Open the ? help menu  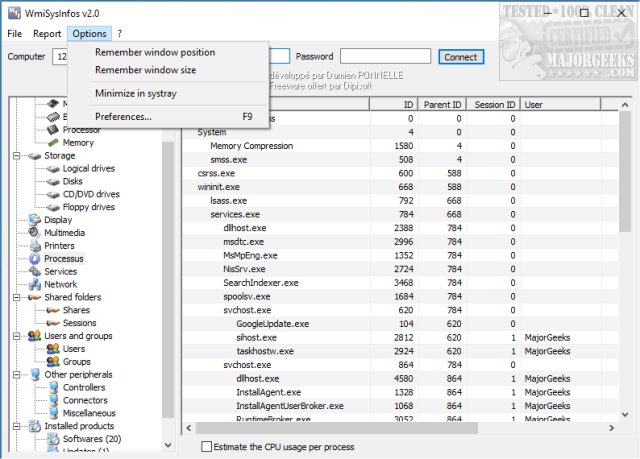[x=120, y=33]
